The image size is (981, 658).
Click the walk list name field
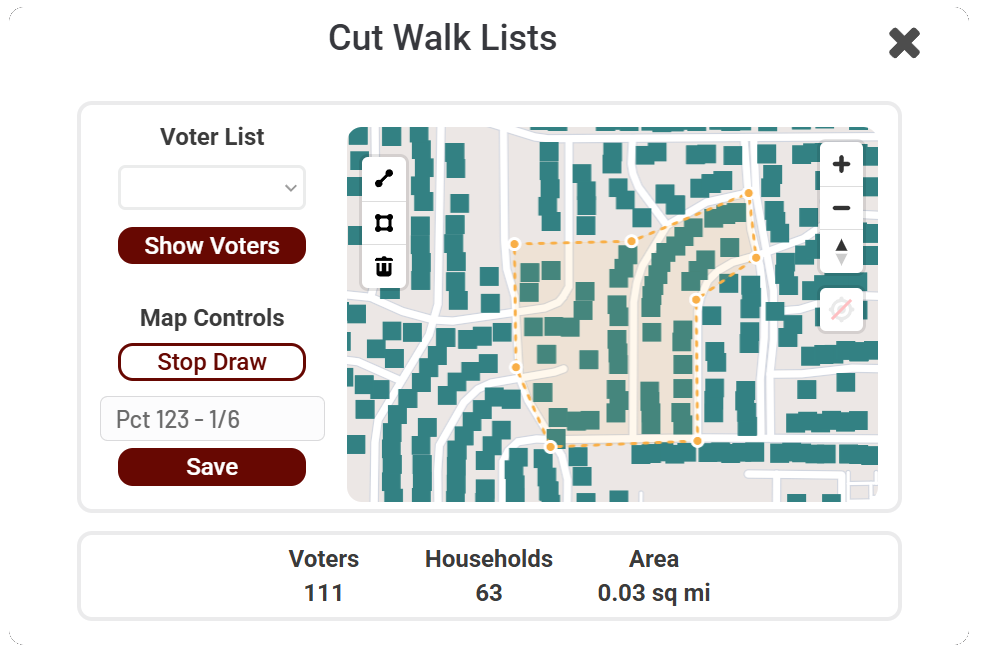212,419
